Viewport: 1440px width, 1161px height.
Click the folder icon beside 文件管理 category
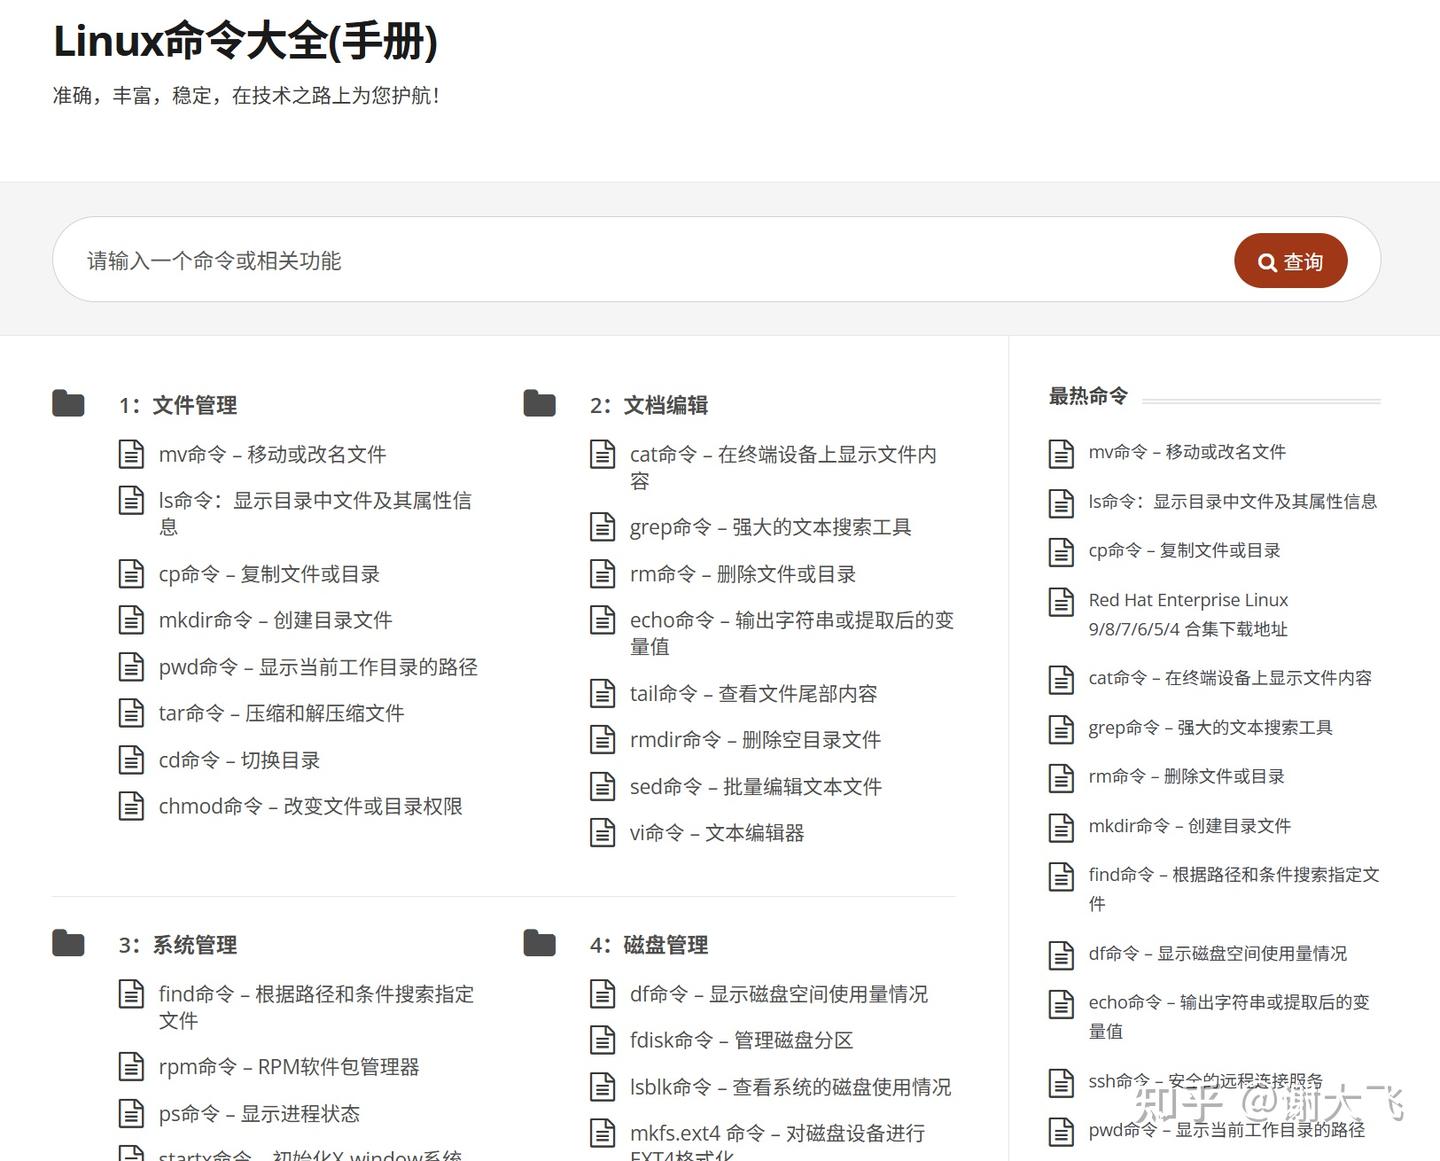coord(68,403)
